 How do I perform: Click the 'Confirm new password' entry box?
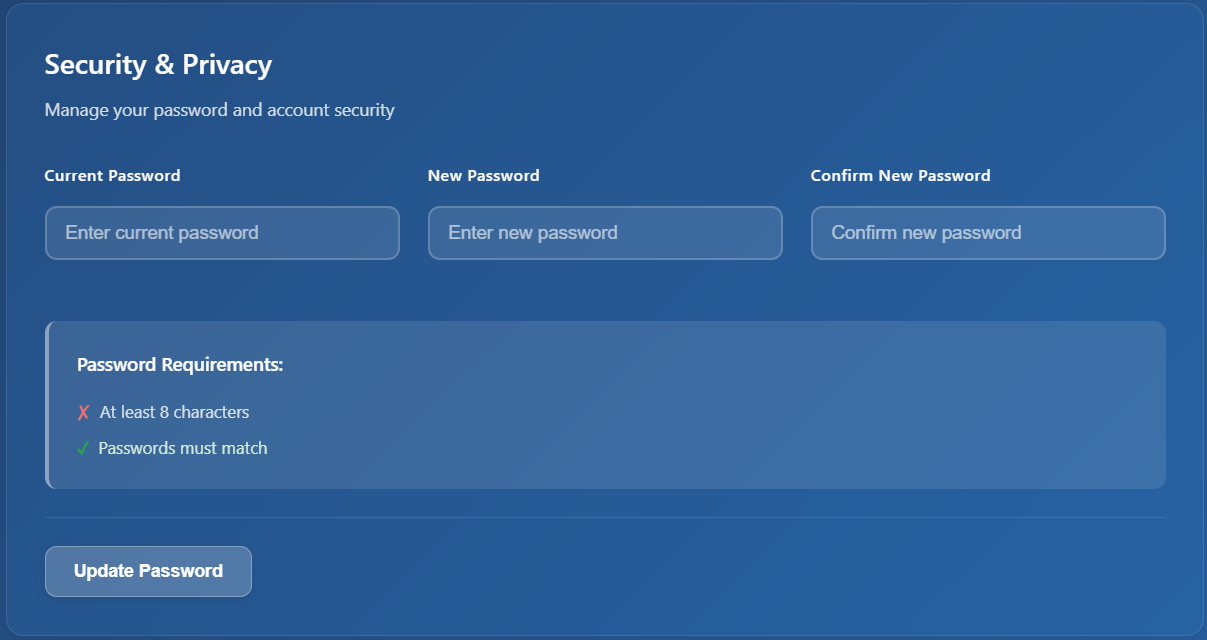987,232
